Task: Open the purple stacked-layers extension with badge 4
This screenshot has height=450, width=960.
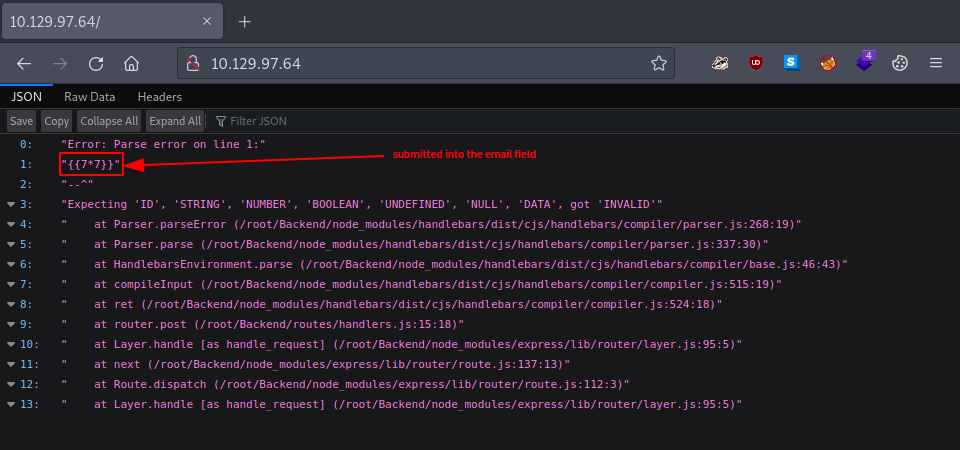Action: tap(864, 62)
